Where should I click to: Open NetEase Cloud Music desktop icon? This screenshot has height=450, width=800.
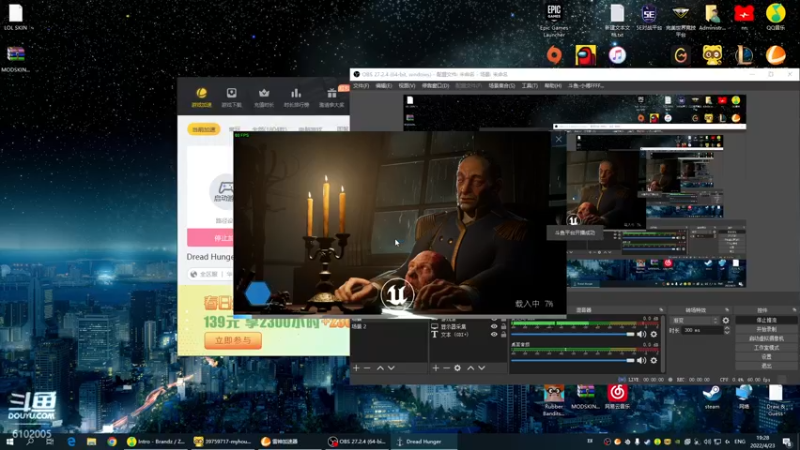click(617, 397)
